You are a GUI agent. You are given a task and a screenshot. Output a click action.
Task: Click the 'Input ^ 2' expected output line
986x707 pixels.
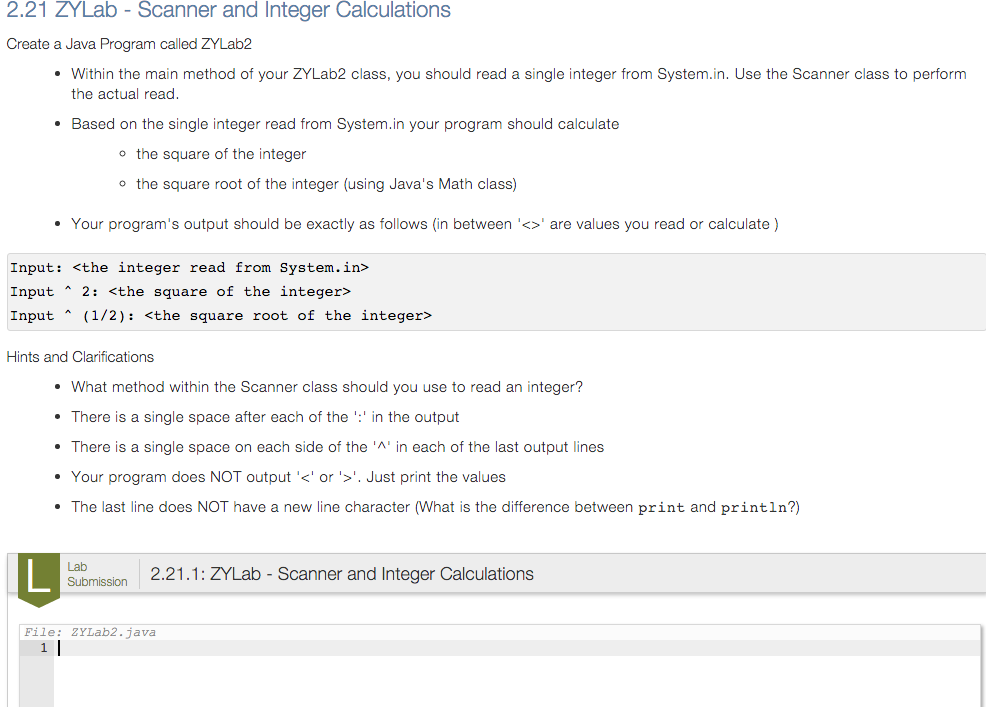click(180, 291)
